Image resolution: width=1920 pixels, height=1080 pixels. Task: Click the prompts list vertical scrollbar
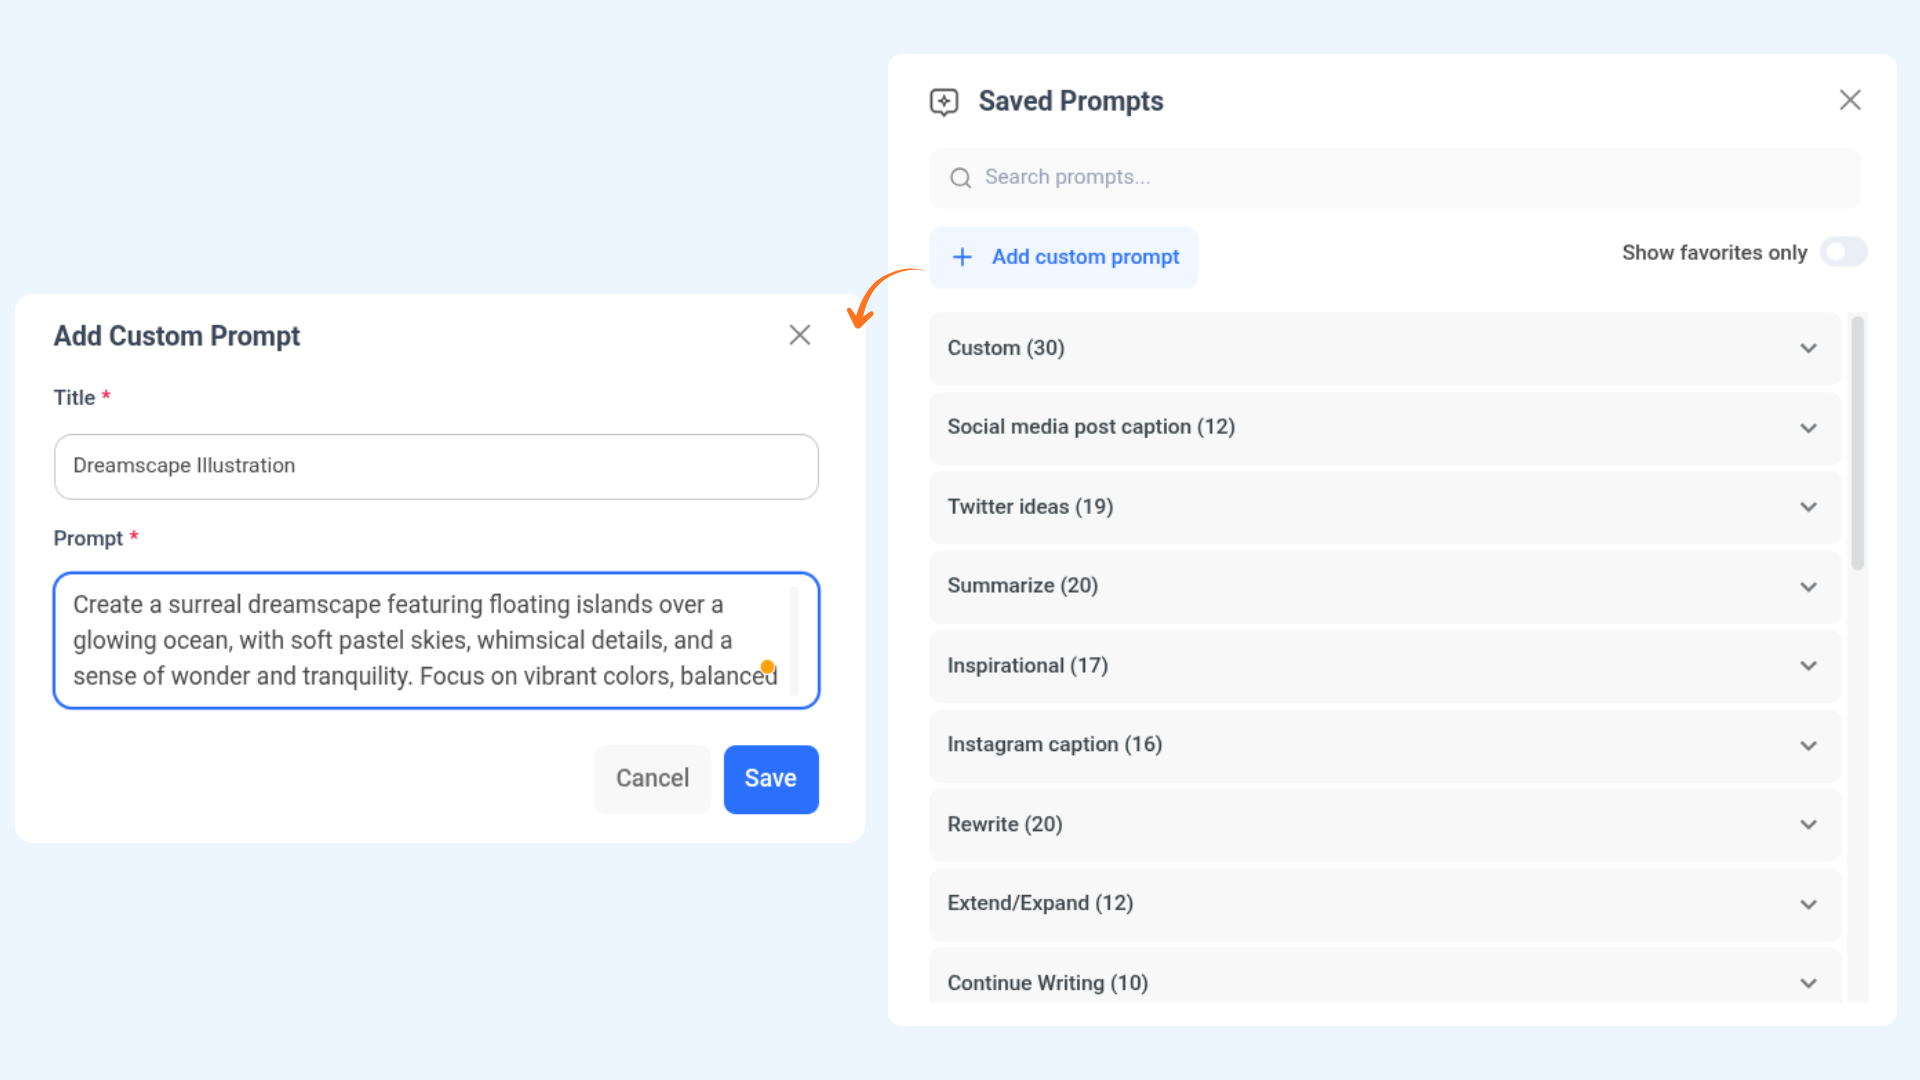[1857, 445]
